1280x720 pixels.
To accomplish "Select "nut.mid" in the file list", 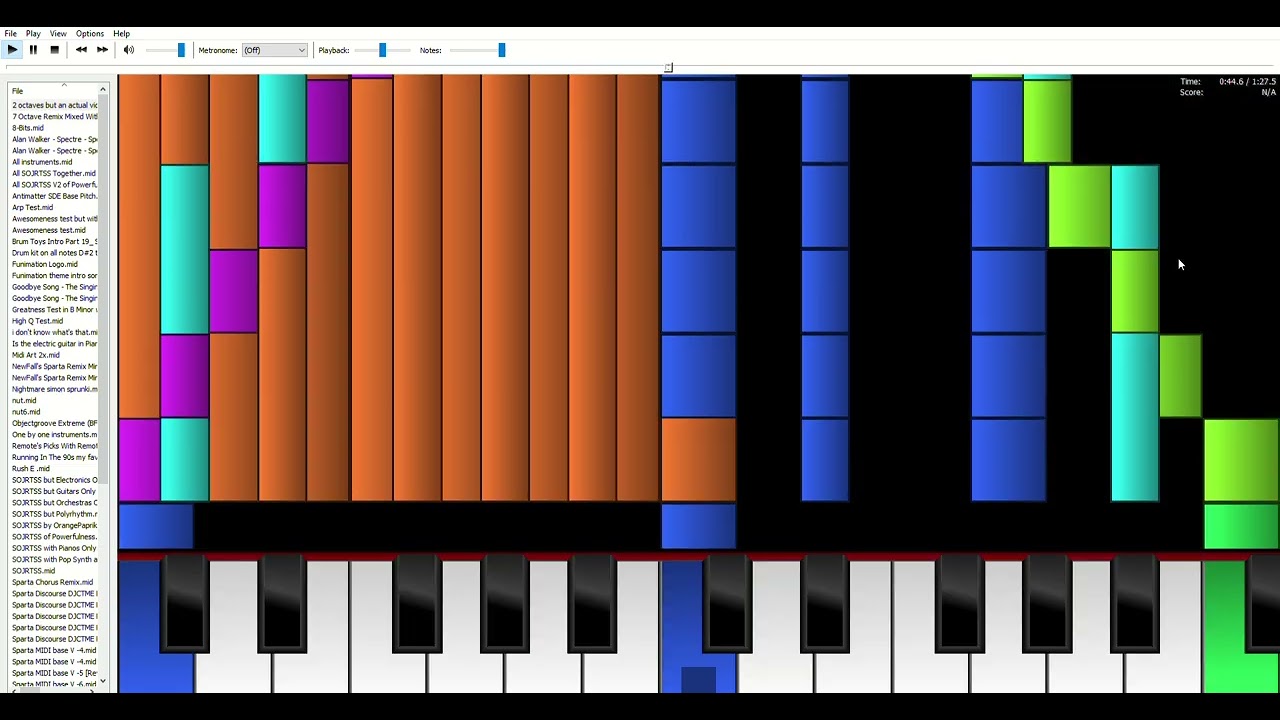I will pyautogui.click(x=24, y=400).
